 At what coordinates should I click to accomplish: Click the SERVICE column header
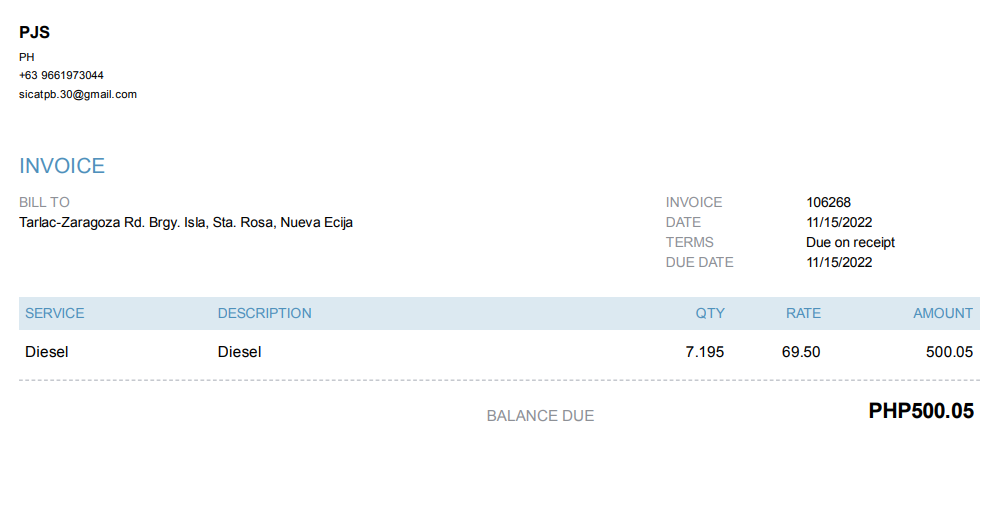click(x=55, y=313)
